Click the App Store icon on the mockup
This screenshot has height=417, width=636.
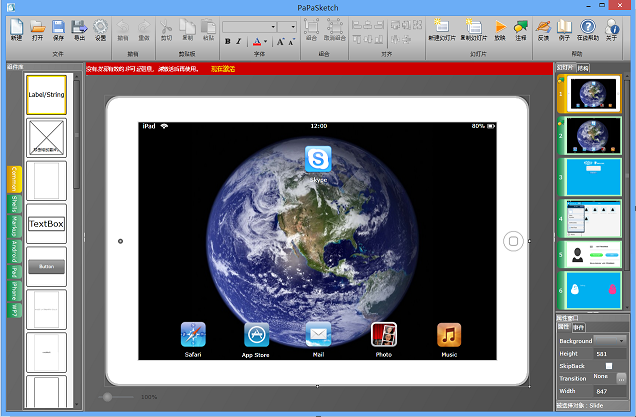(x=256, y=335)
